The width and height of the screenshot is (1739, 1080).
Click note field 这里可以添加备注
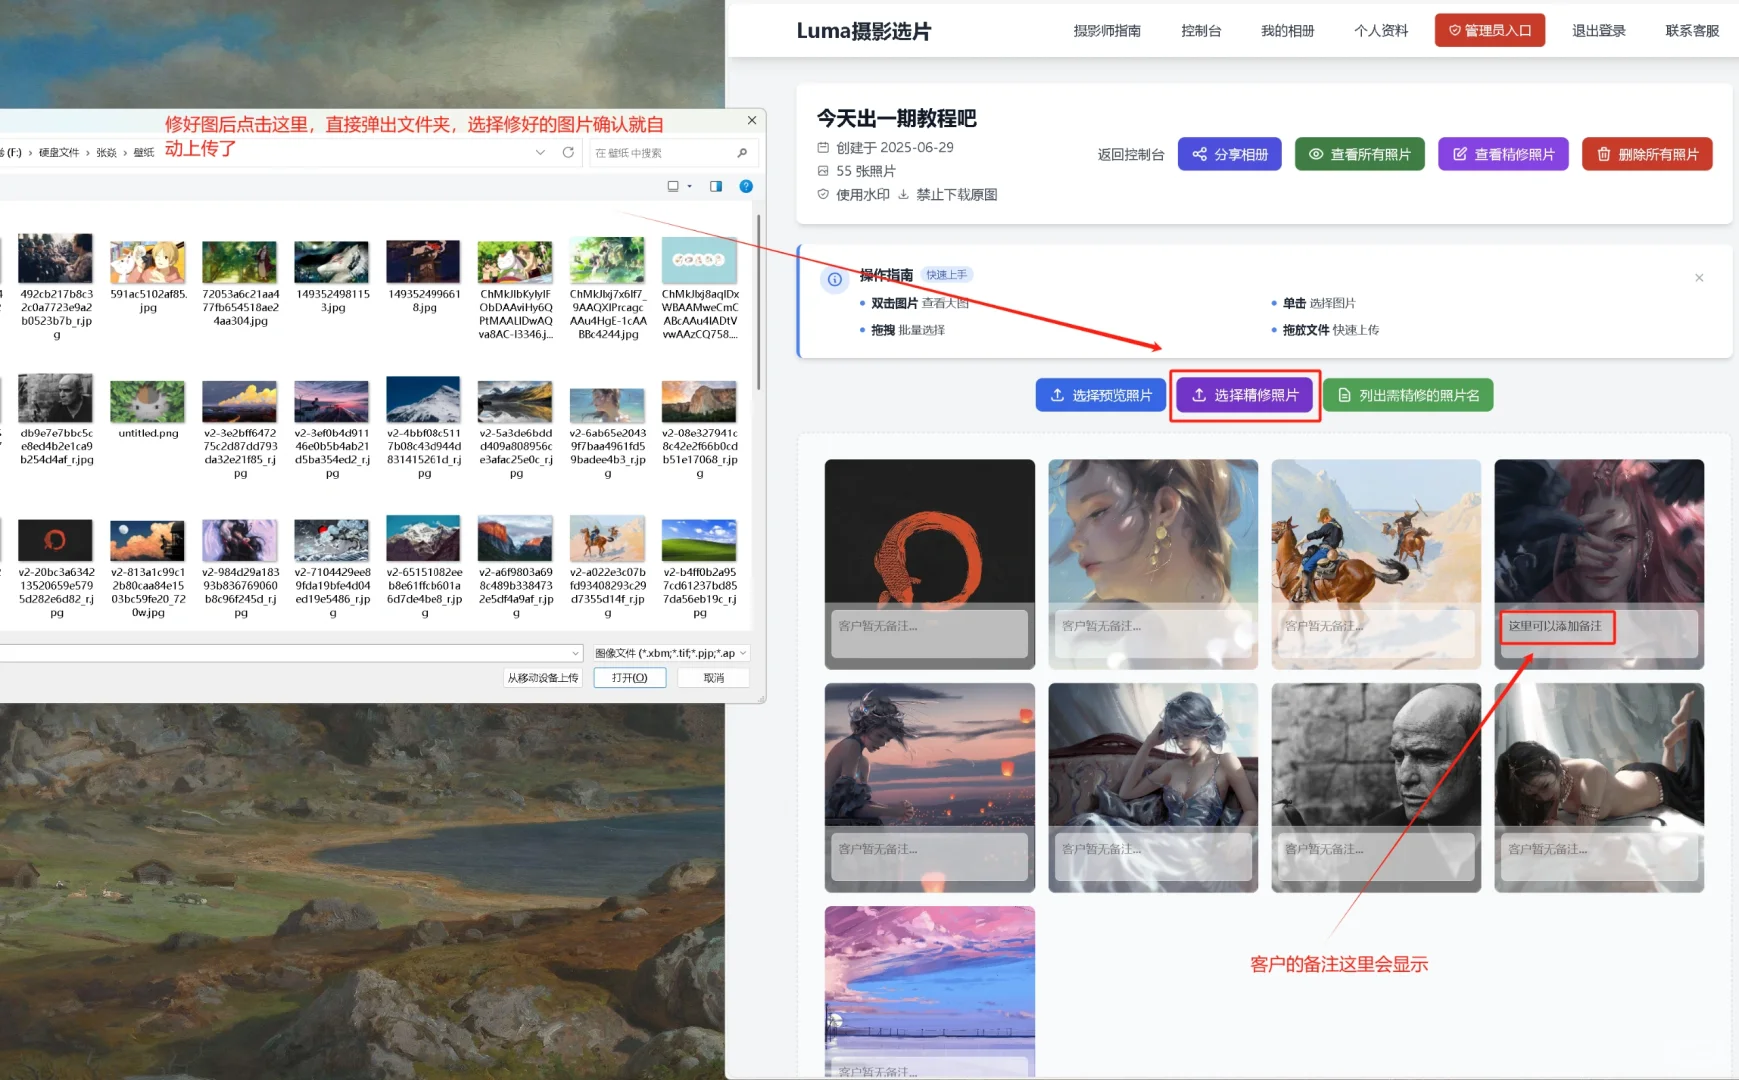(x=1598, y=634)
